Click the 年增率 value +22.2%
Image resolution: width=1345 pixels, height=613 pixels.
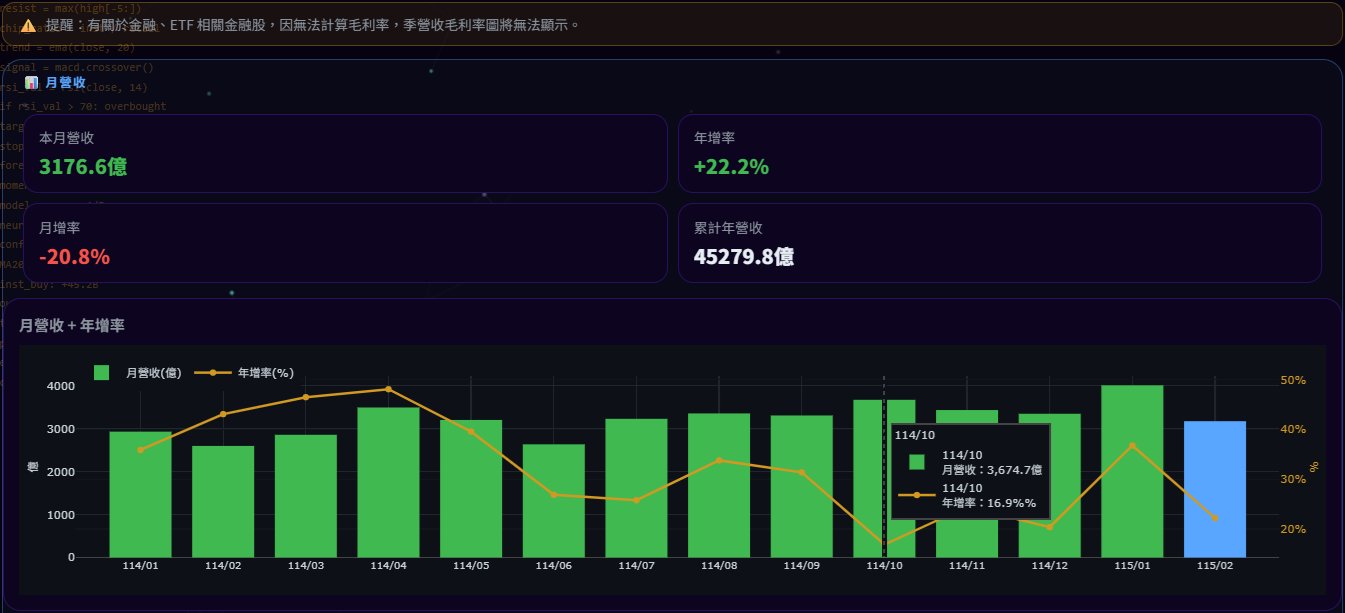coord(731,166)
